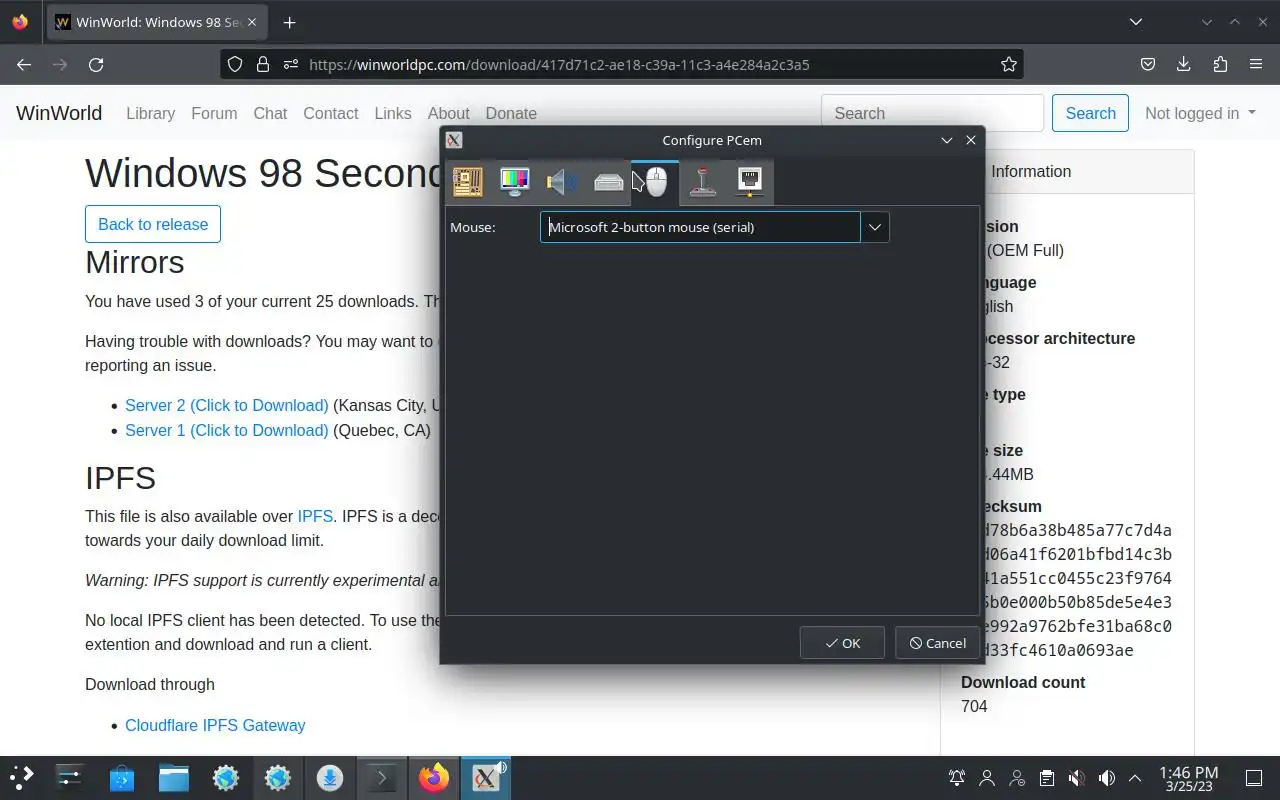Click the PCem dialog title bar X11 icon
The height and width of the screenshot is (800, 1280).
click(454, 140)
